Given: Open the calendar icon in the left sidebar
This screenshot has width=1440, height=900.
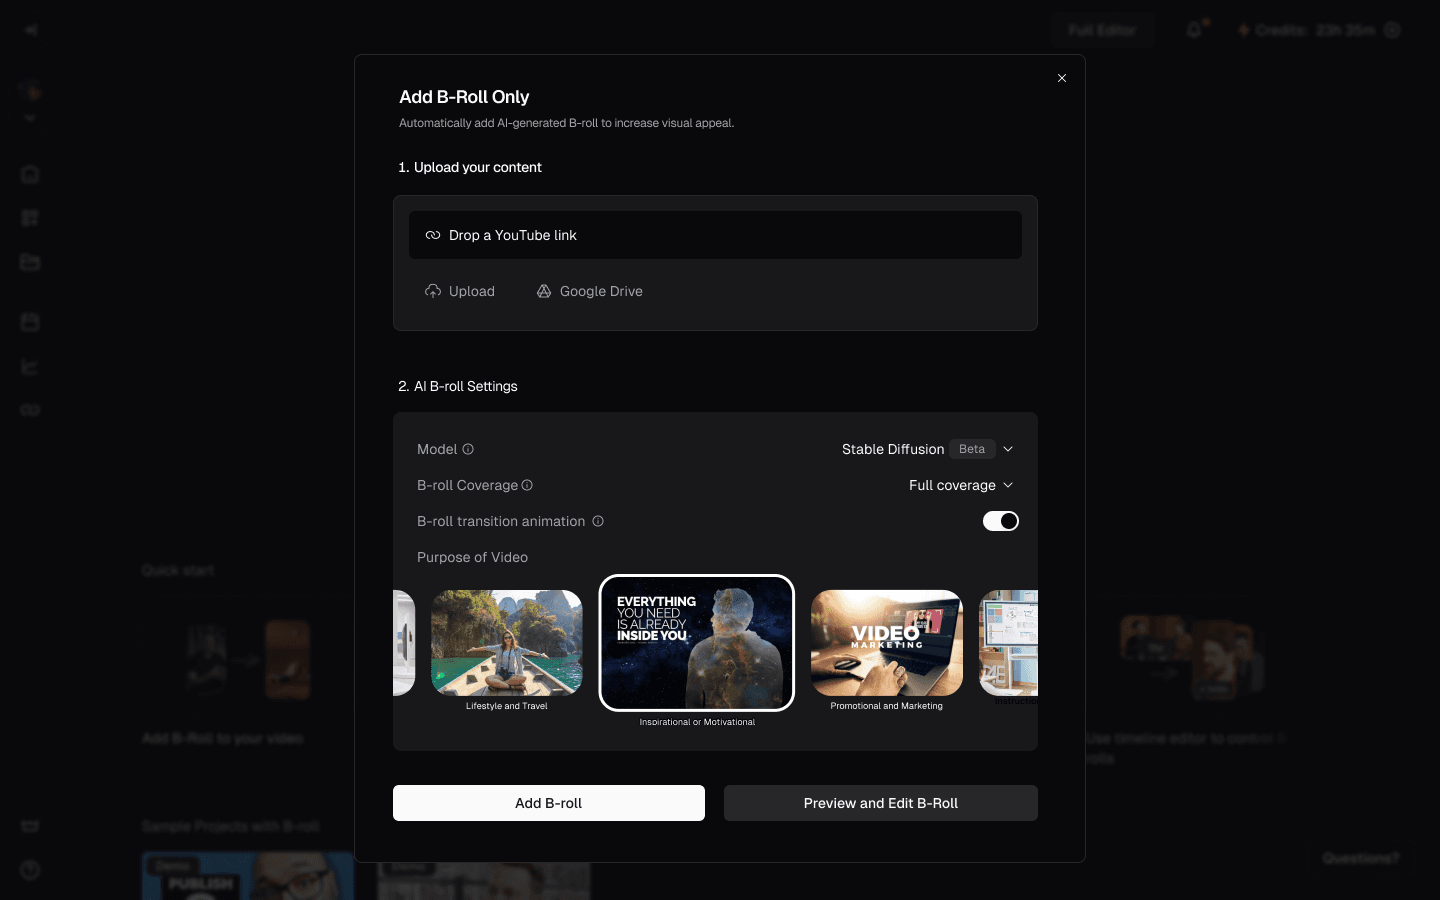Looking at the screenshot, I should tap(30, 322).
